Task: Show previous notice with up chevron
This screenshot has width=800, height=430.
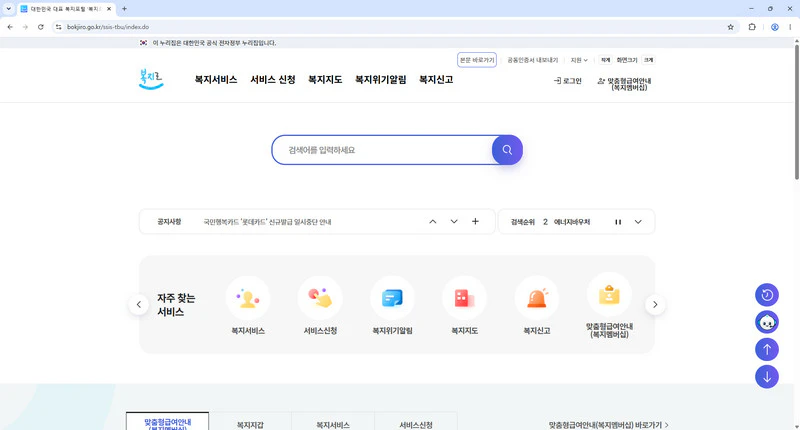Action: (x=433, y=222)
